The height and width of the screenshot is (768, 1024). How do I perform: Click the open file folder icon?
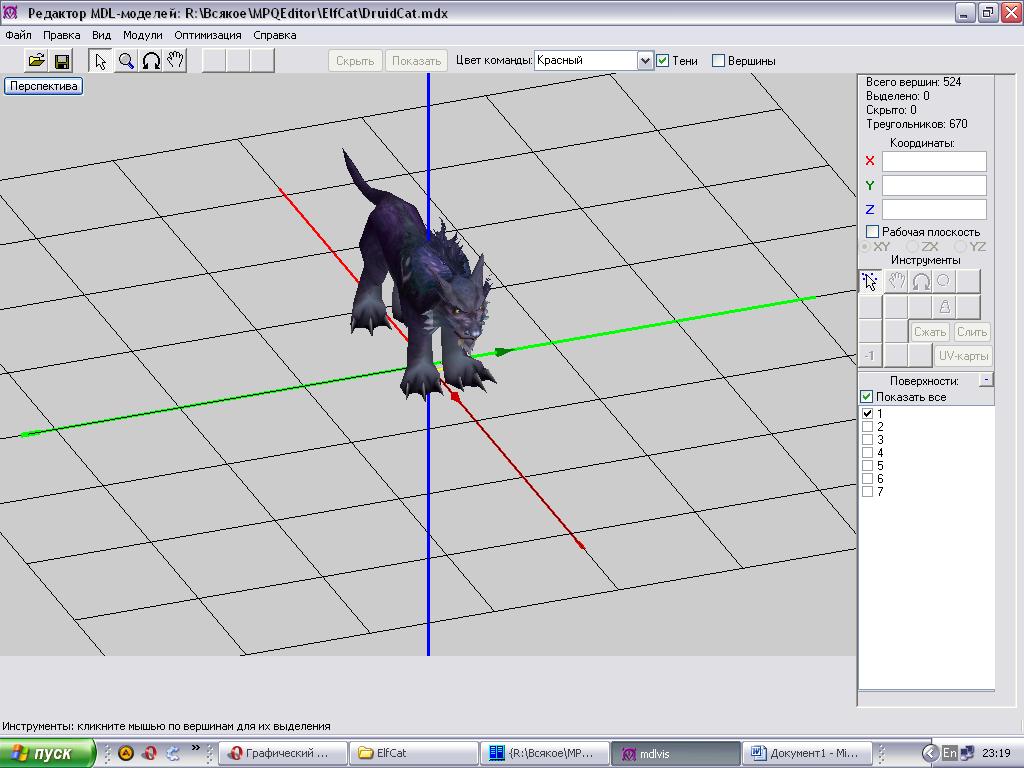[37, 61]
